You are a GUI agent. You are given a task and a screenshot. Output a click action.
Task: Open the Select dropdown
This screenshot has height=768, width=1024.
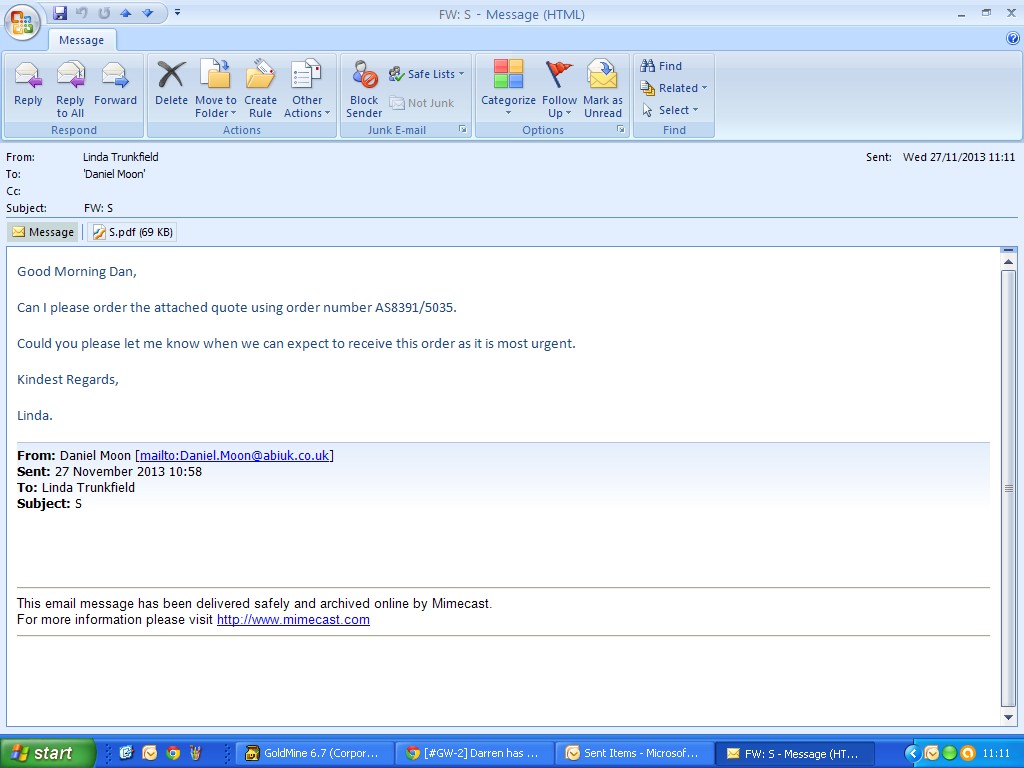coord(670,110)
